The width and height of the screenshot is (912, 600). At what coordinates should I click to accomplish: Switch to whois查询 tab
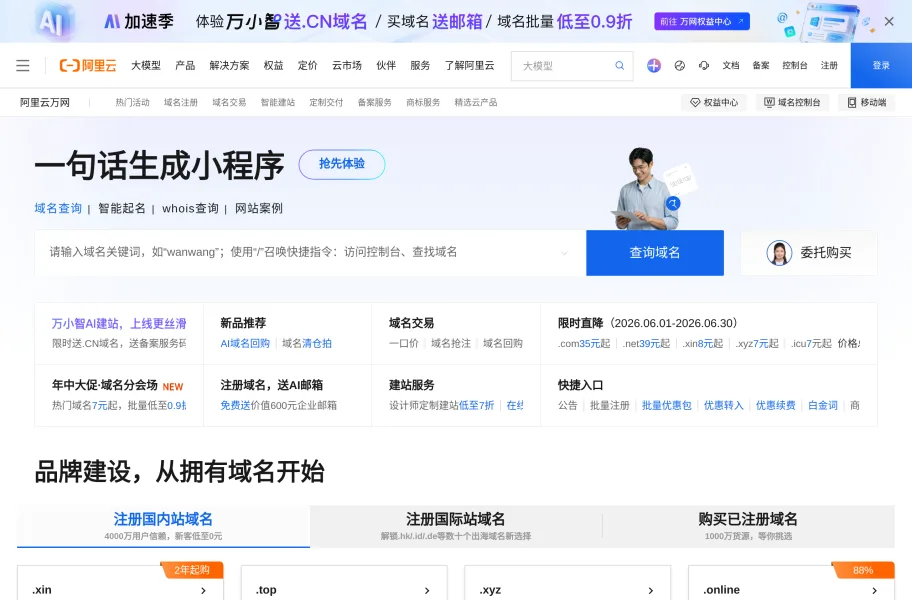(x=190, y=208)
